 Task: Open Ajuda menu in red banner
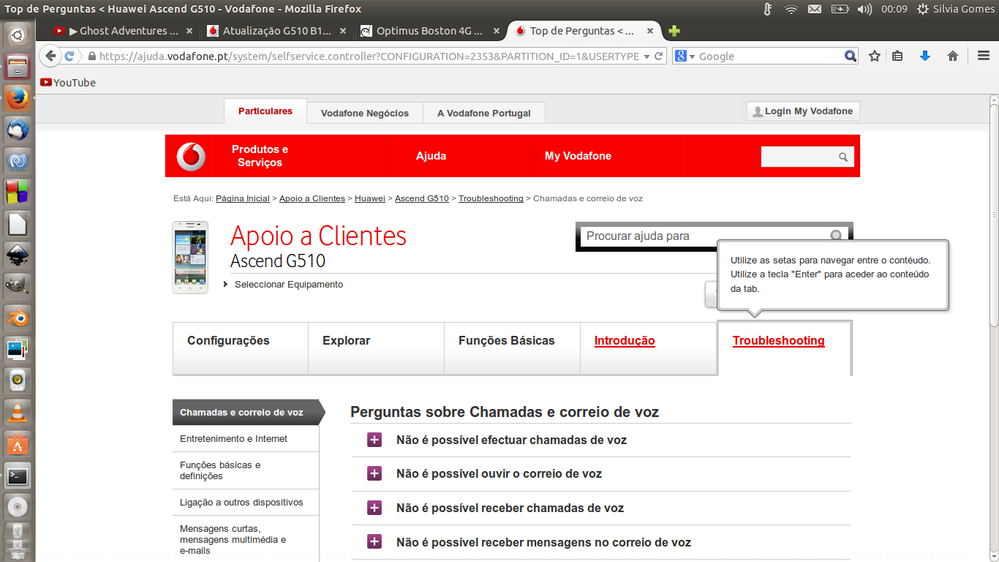coord(431,156)
